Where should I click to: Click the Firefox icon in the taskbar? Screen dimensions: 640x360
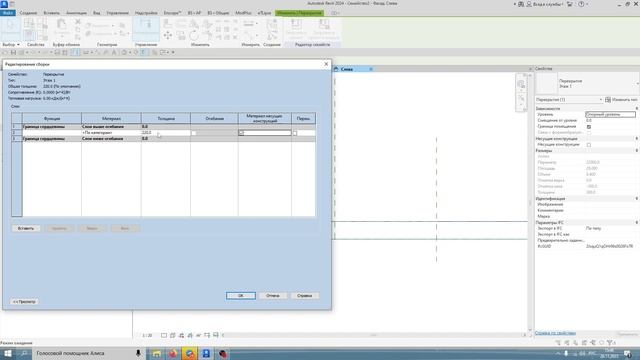(x=173, y=353)
